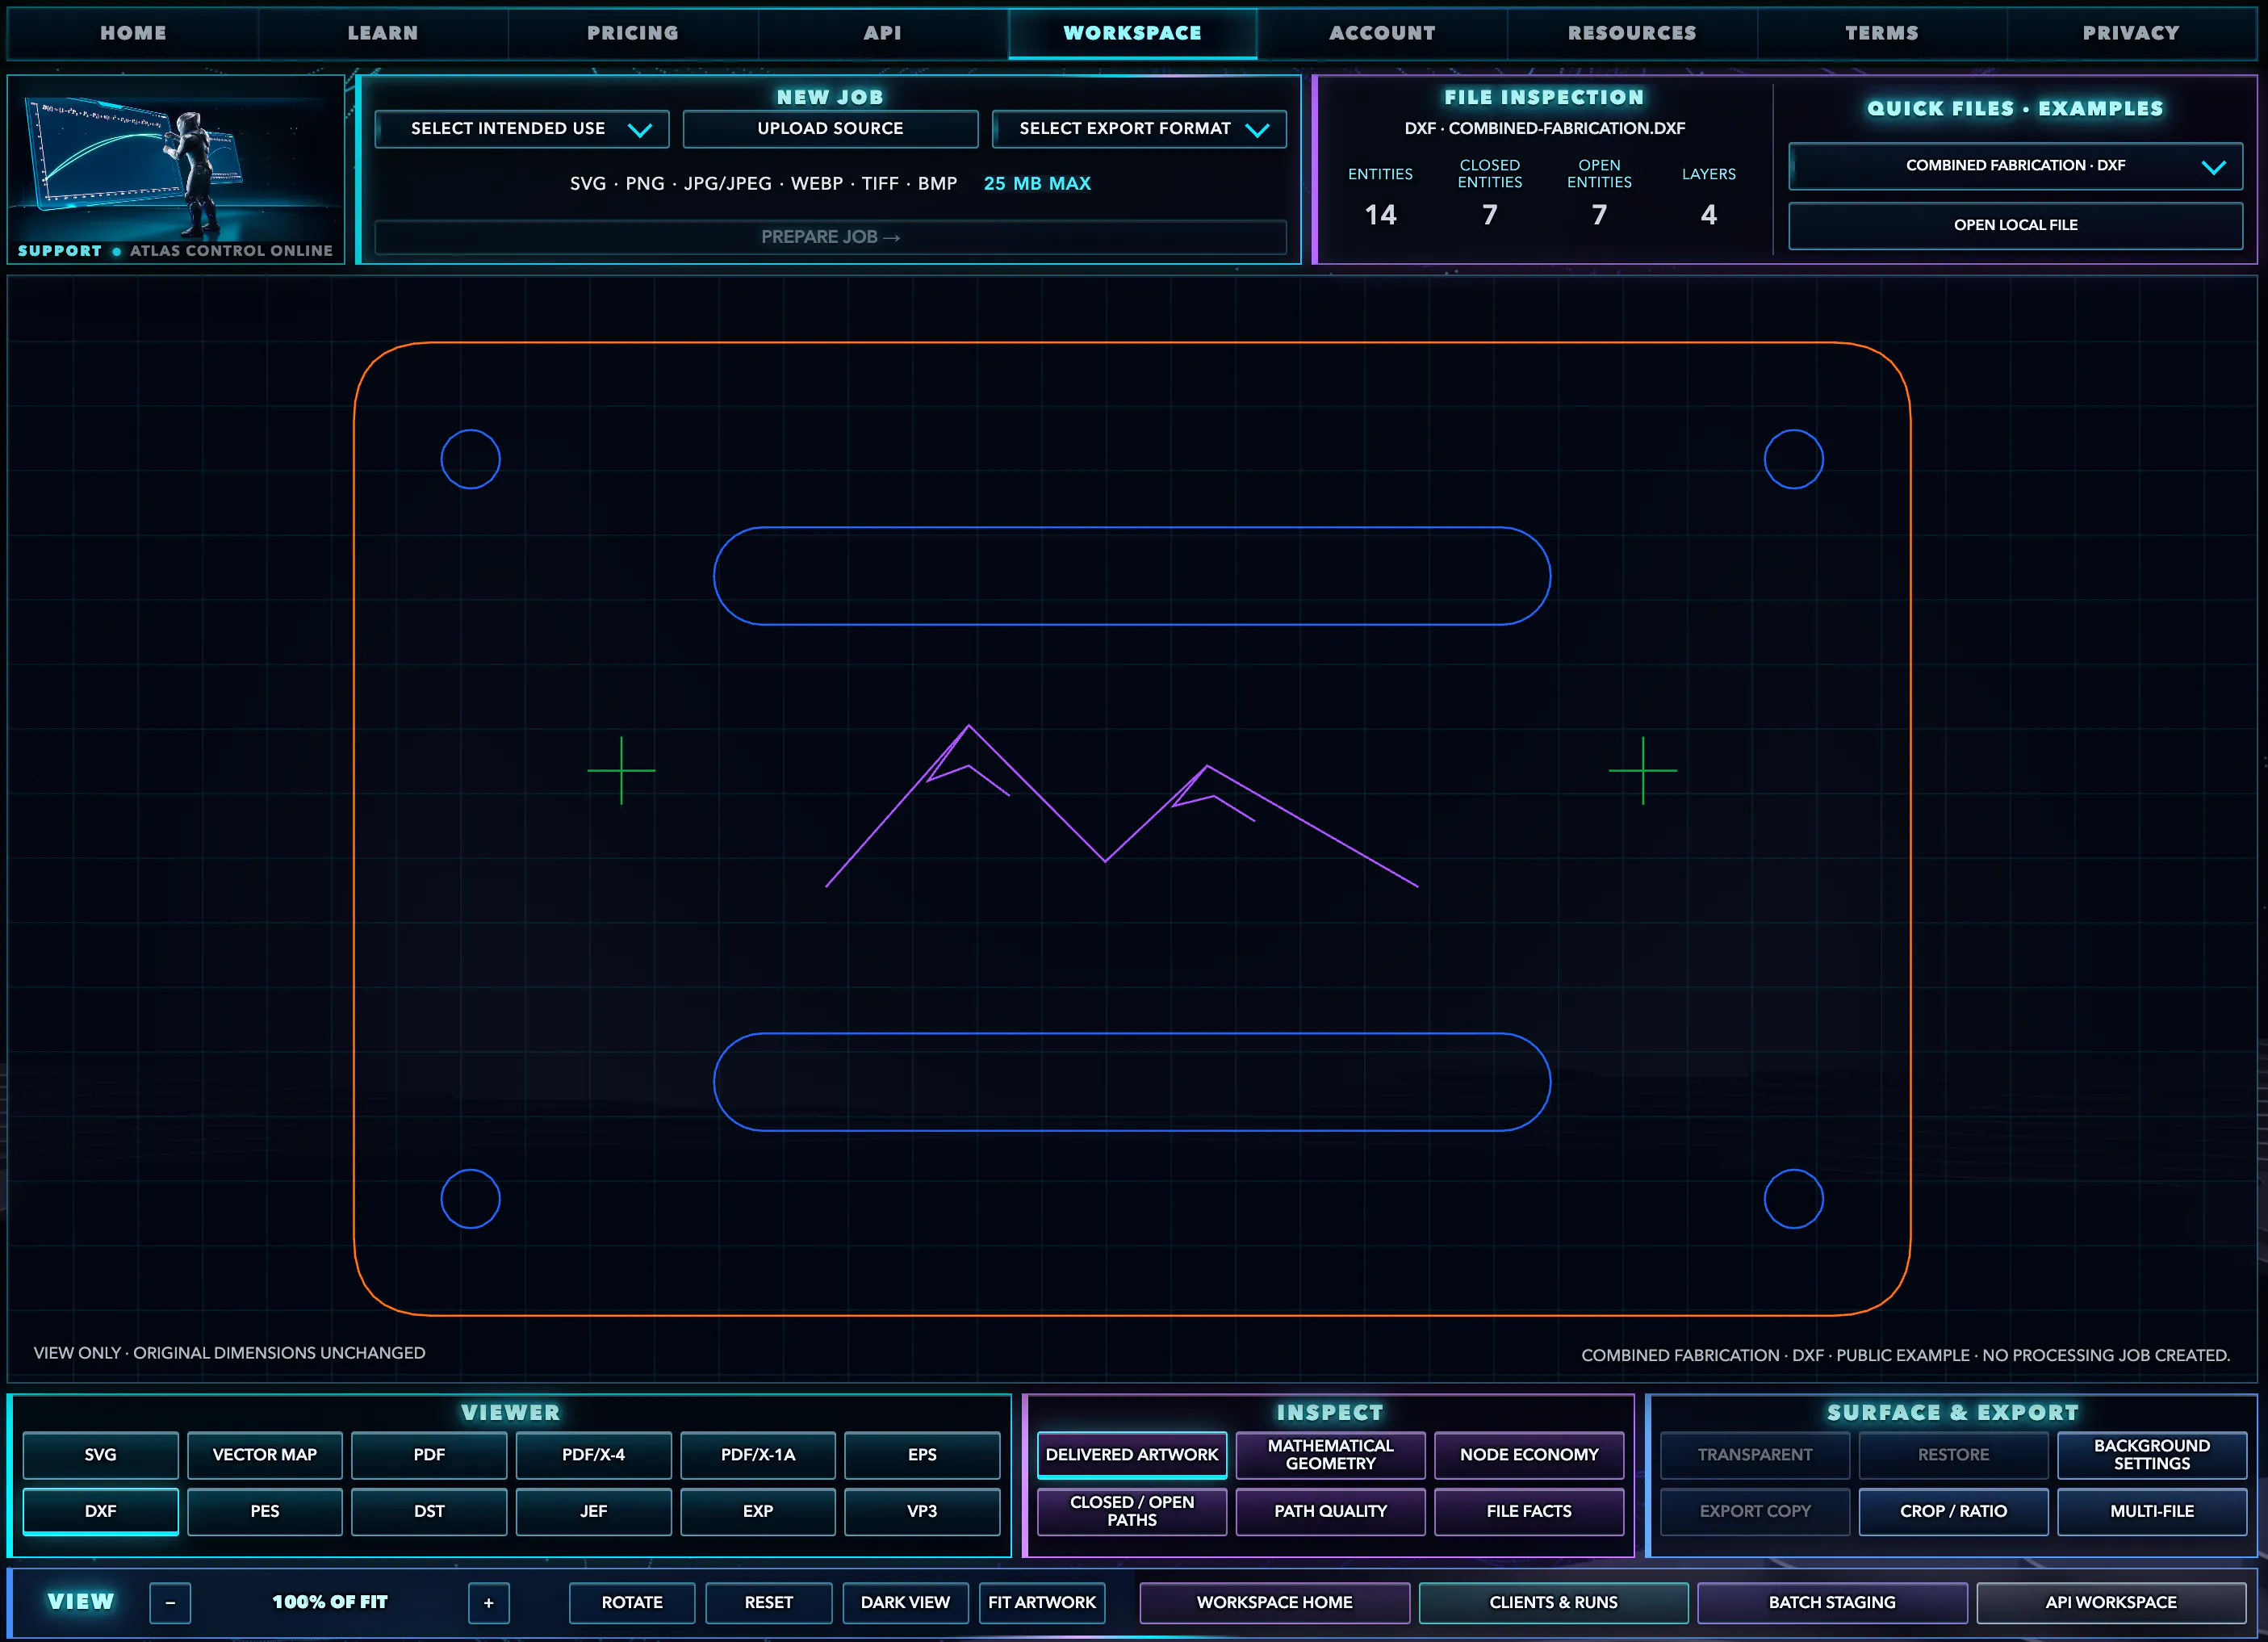Open the Account tab
This screenshot has width=2268, height=1642.
tap(1382, 33)
